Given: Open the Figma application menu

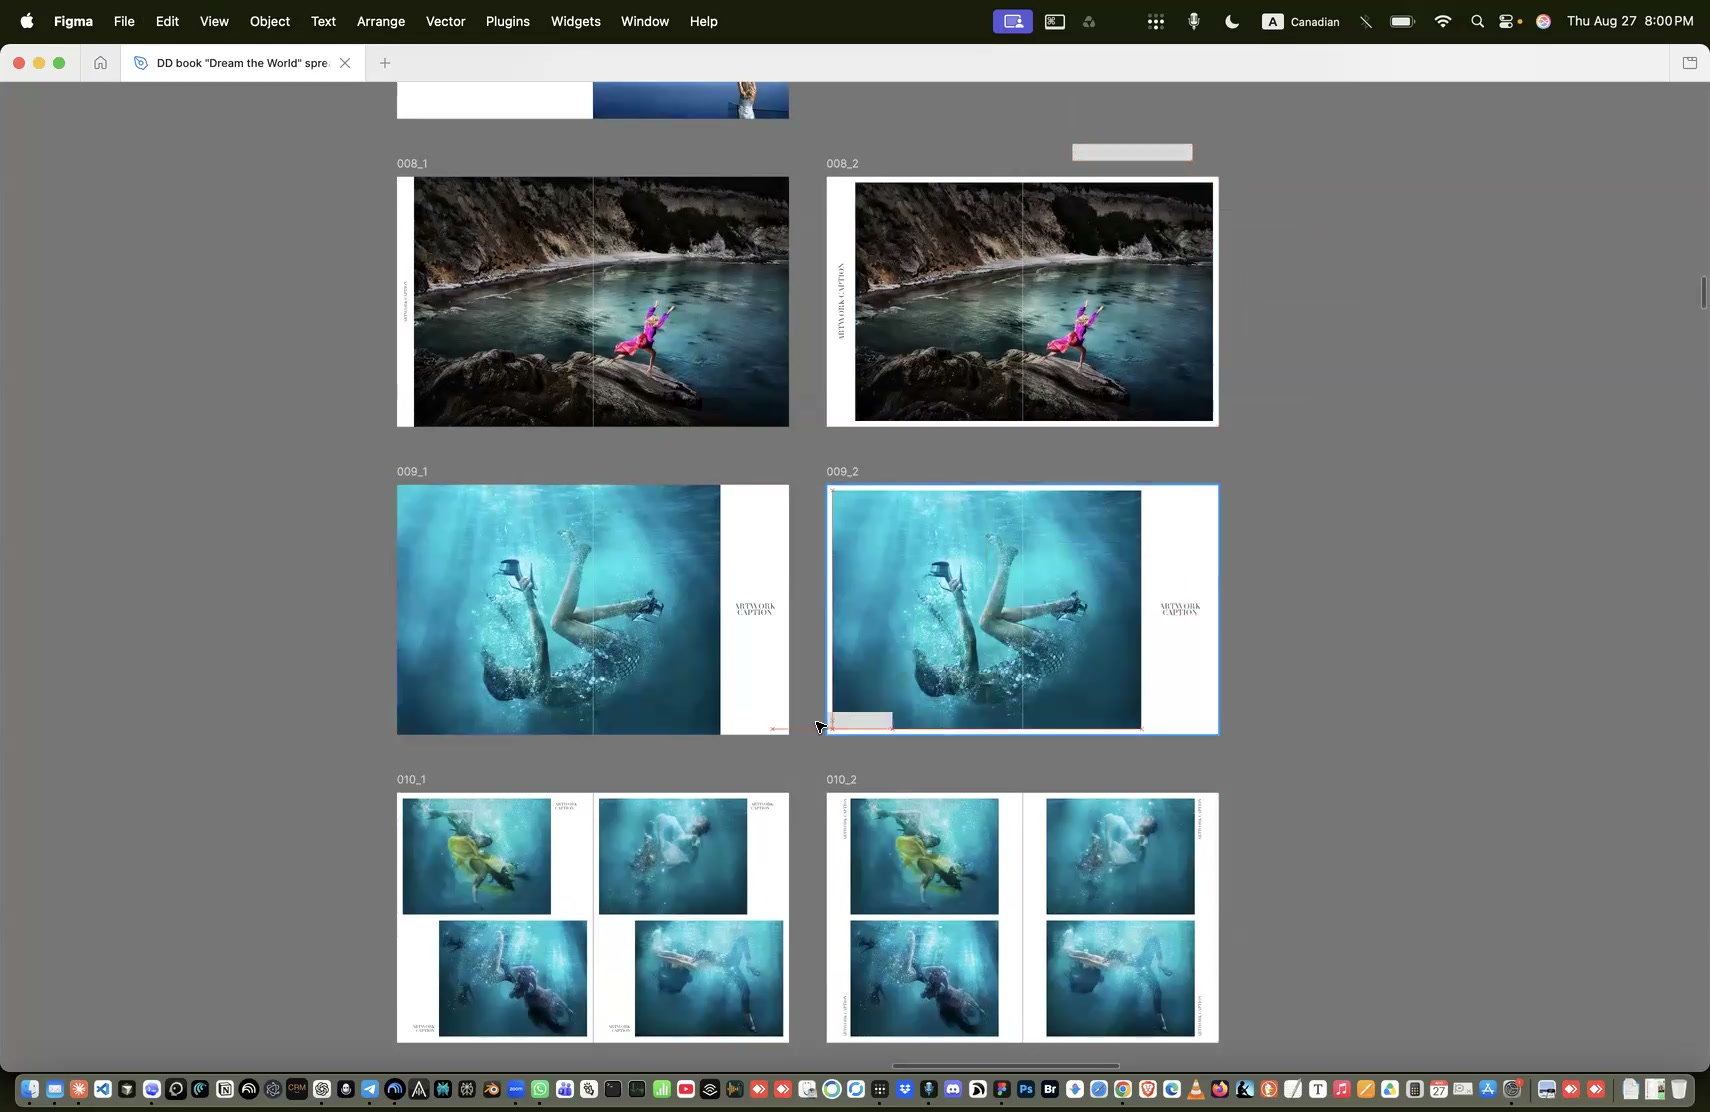Looking at the screenshot, I should 73,21.
